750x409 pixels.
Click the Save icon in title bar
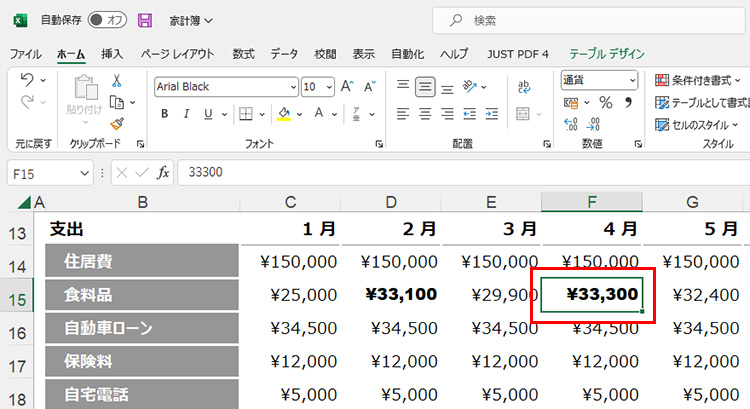(x=145, y=20)
